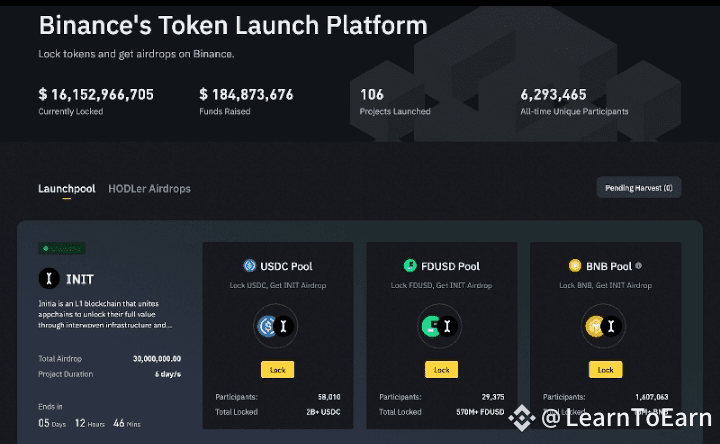This screenshot has height=444, width=720.
Task: Click the 6,293,465 Unique Participants figure
Action: point(553,95)
